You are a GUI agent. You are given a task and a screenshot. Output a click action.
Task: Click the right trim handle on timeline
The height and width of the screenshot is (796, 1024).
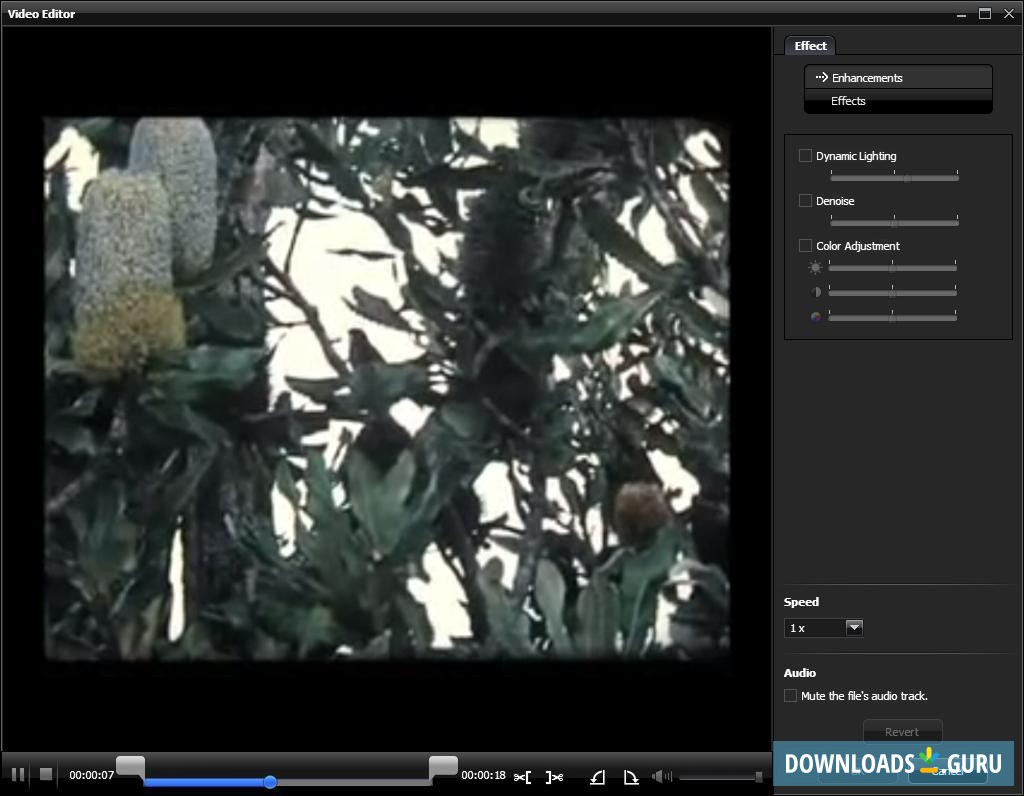(x=443, y=766)
